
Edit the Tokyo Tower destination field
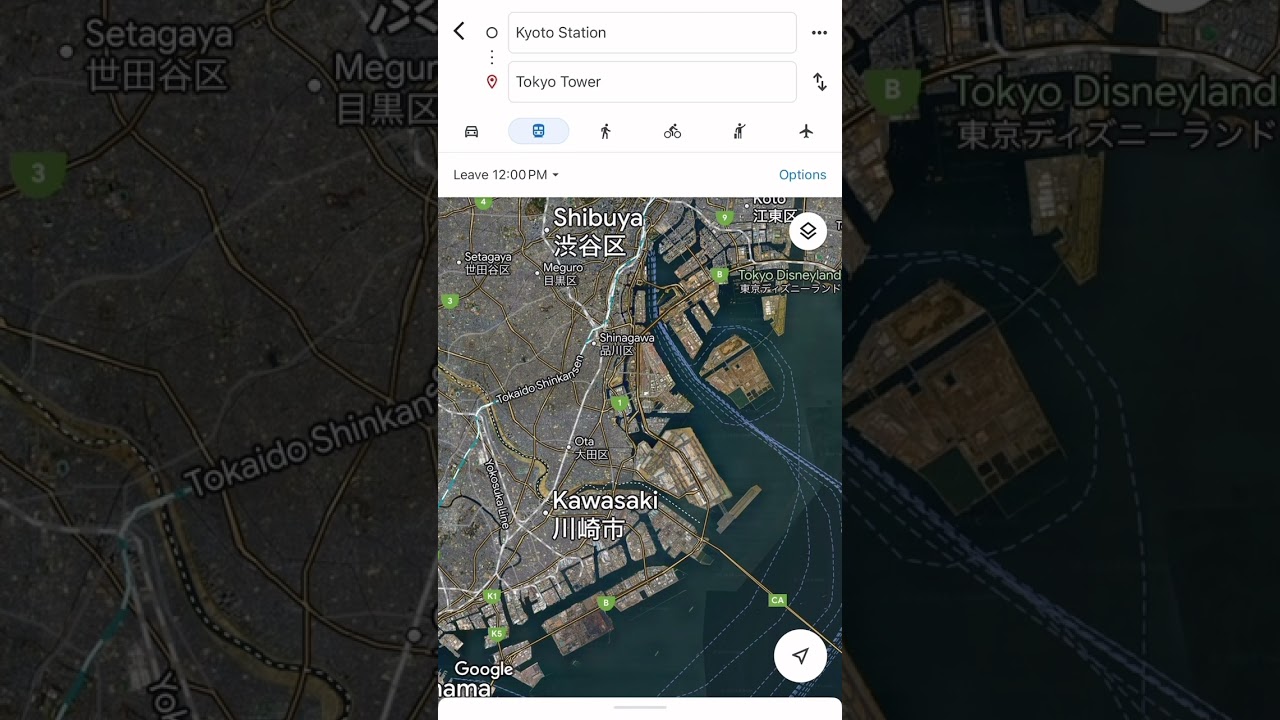click(x=652, y=82)
